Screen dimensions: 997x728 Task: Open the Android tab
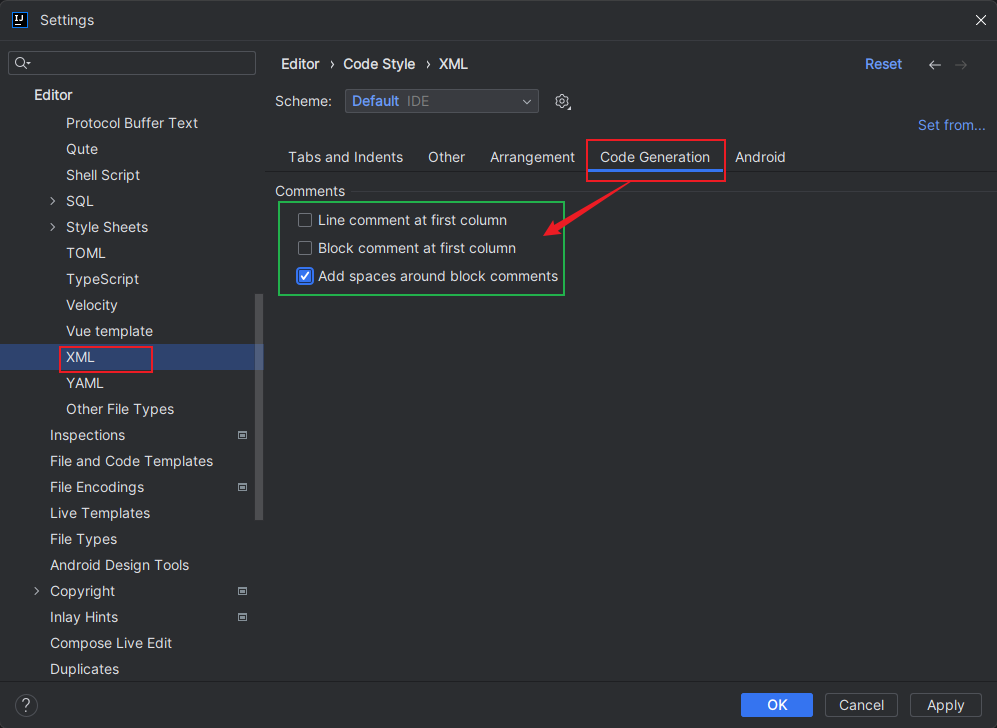760,157
